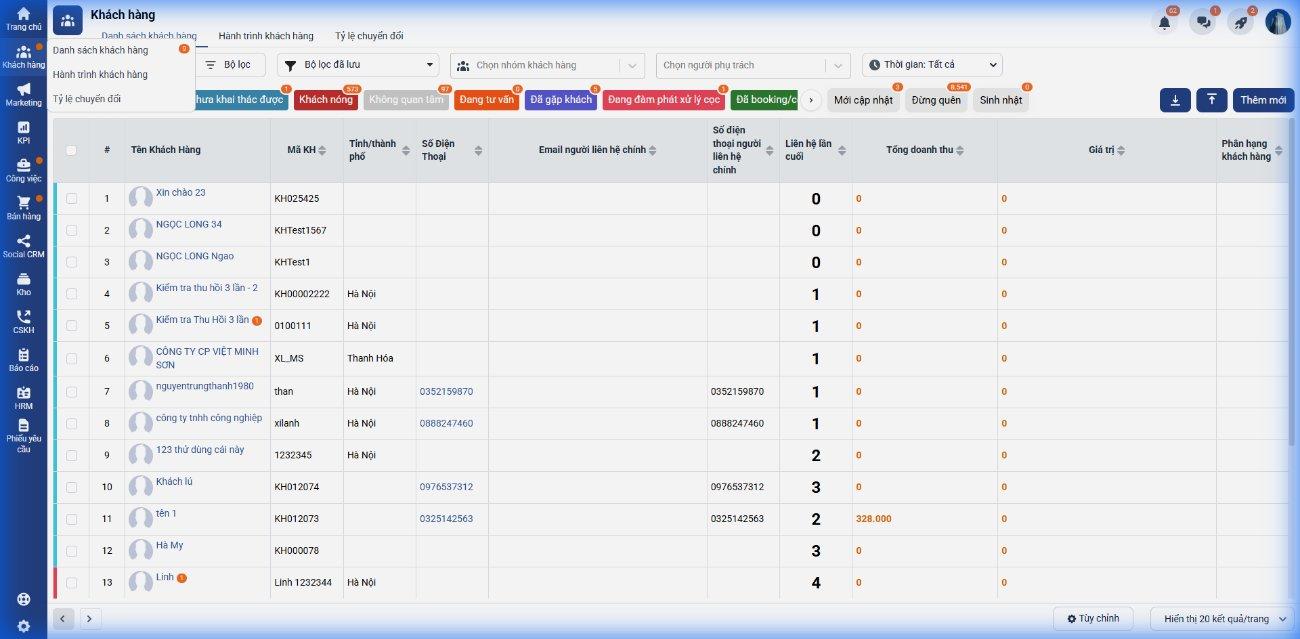
Task: Open Chọn nhóm khách hàng dropdown
Action: pos(547,65)
